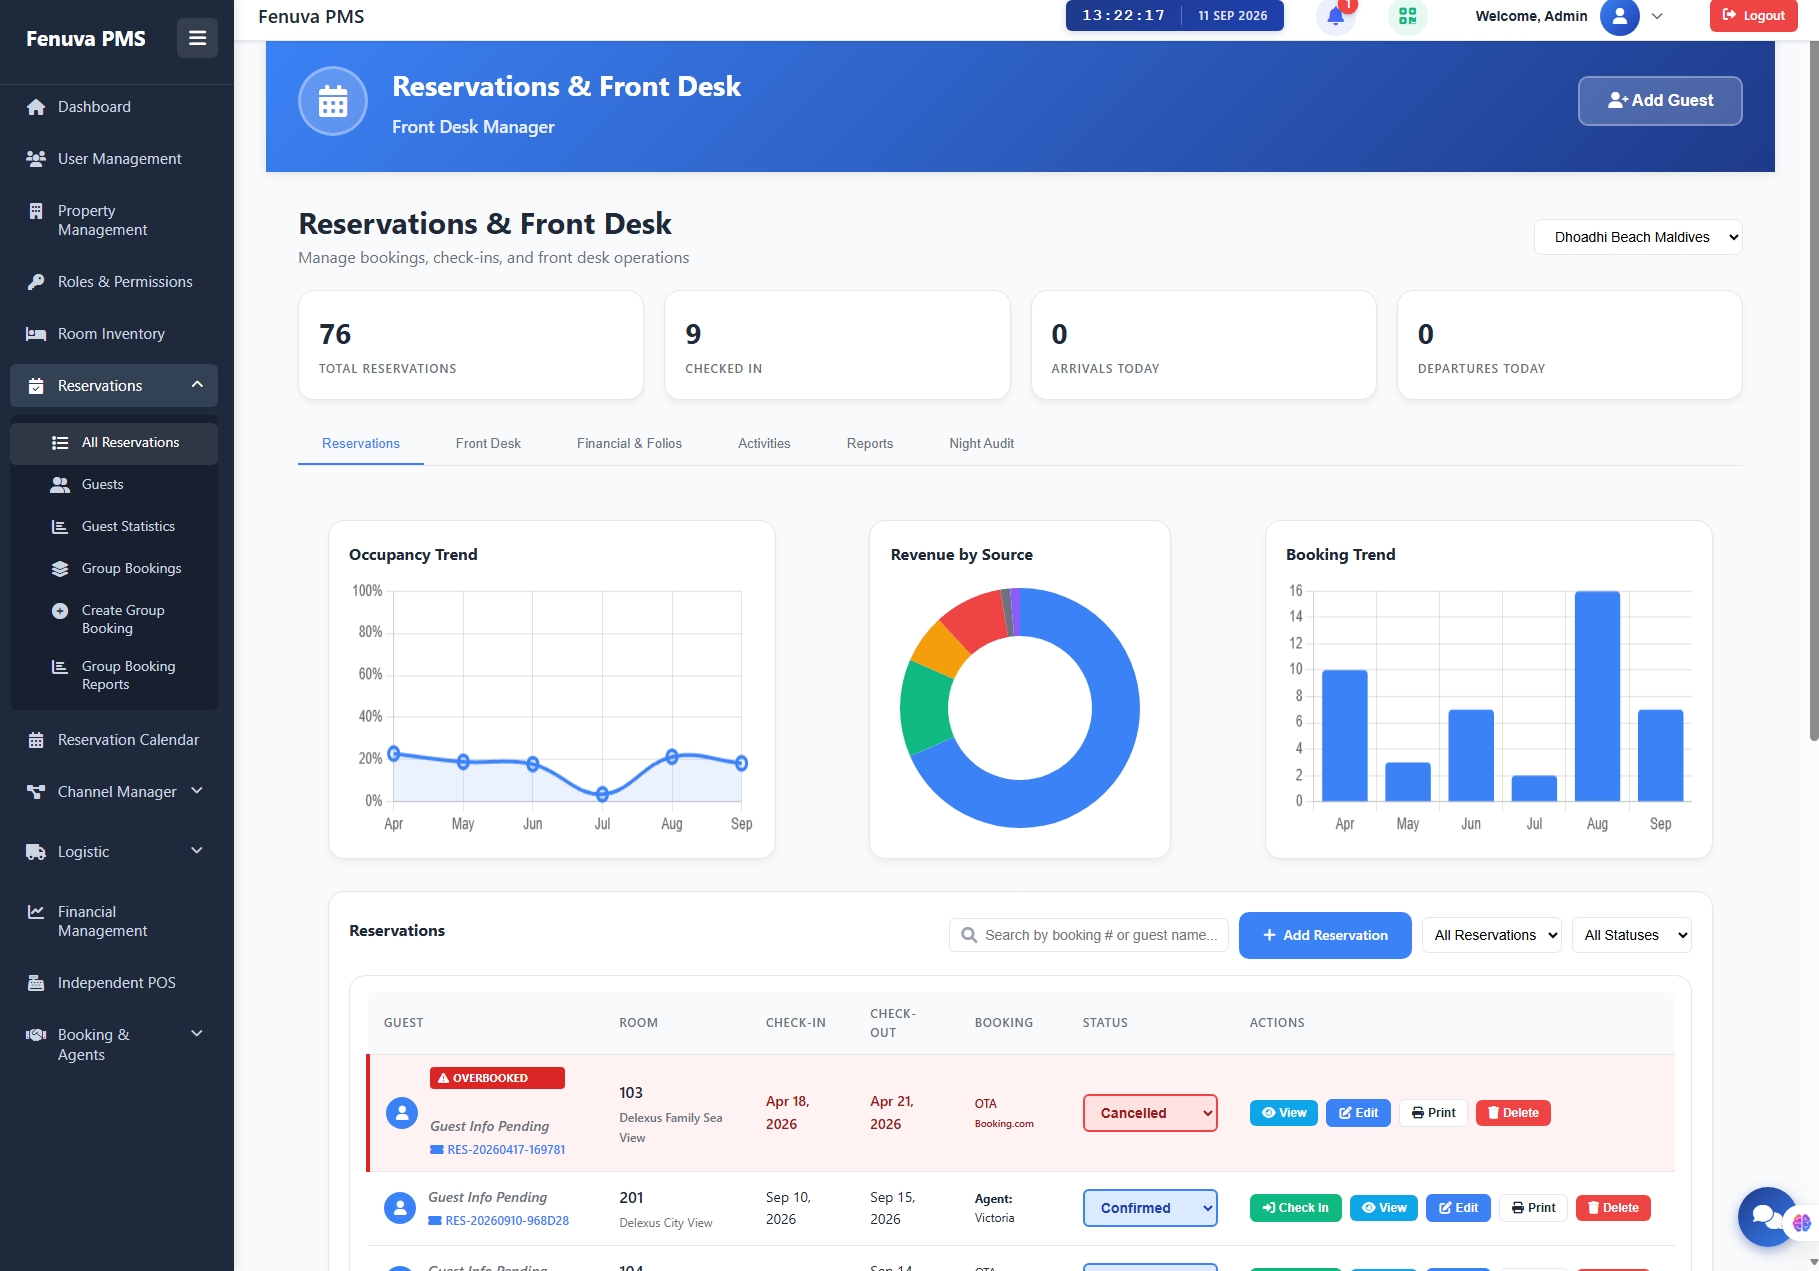The width and height of the screenshot is (1819, 1271).
Task: Click the guest avatar for room 103
Action: (402, 1113)
